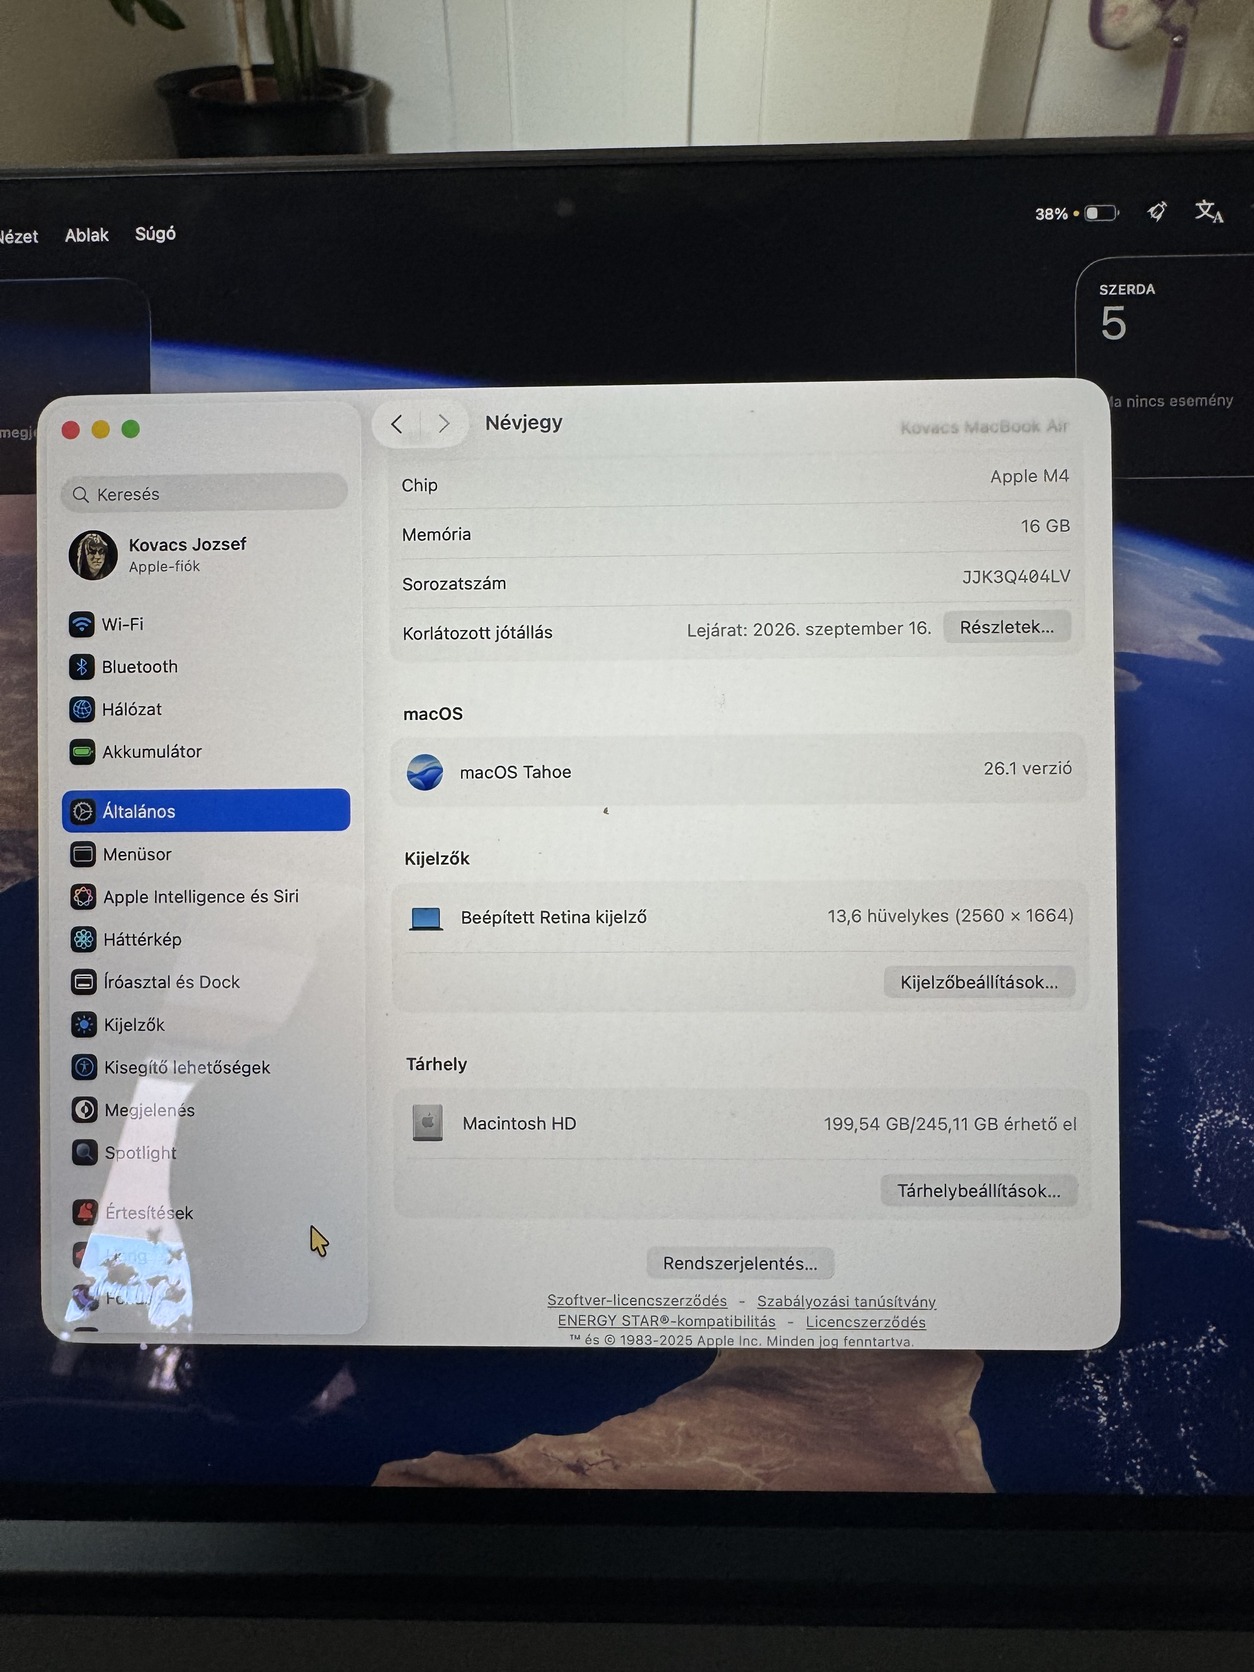Click the Apple M4 chip value

tap(1029, 476)
